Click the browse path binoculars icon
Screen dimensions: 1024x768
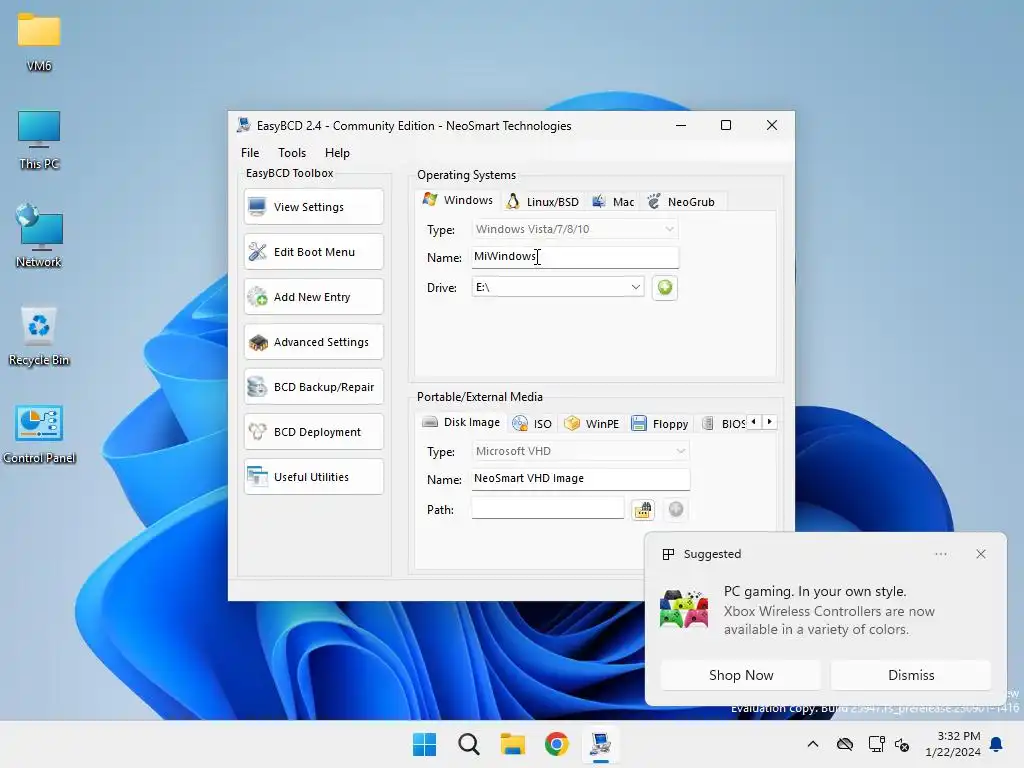pyautogui.click(x=643, y=509)
